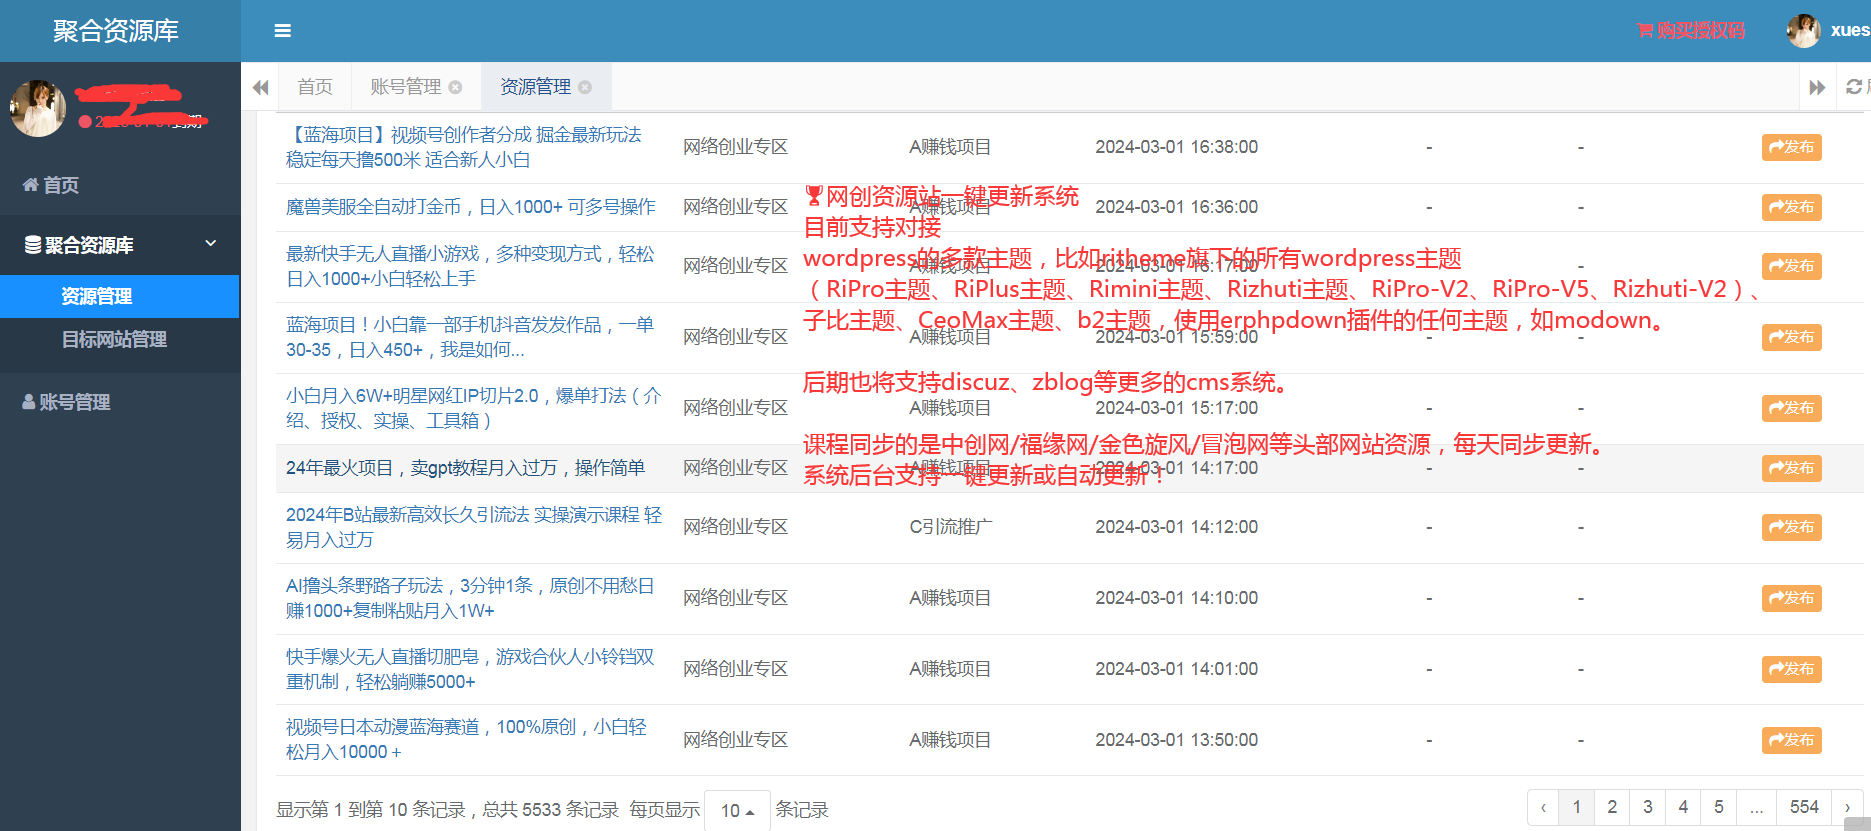Open the 快手爆火无人直播切肥皂 link
Screen dimensions: 1871x831
click(470, 669)
